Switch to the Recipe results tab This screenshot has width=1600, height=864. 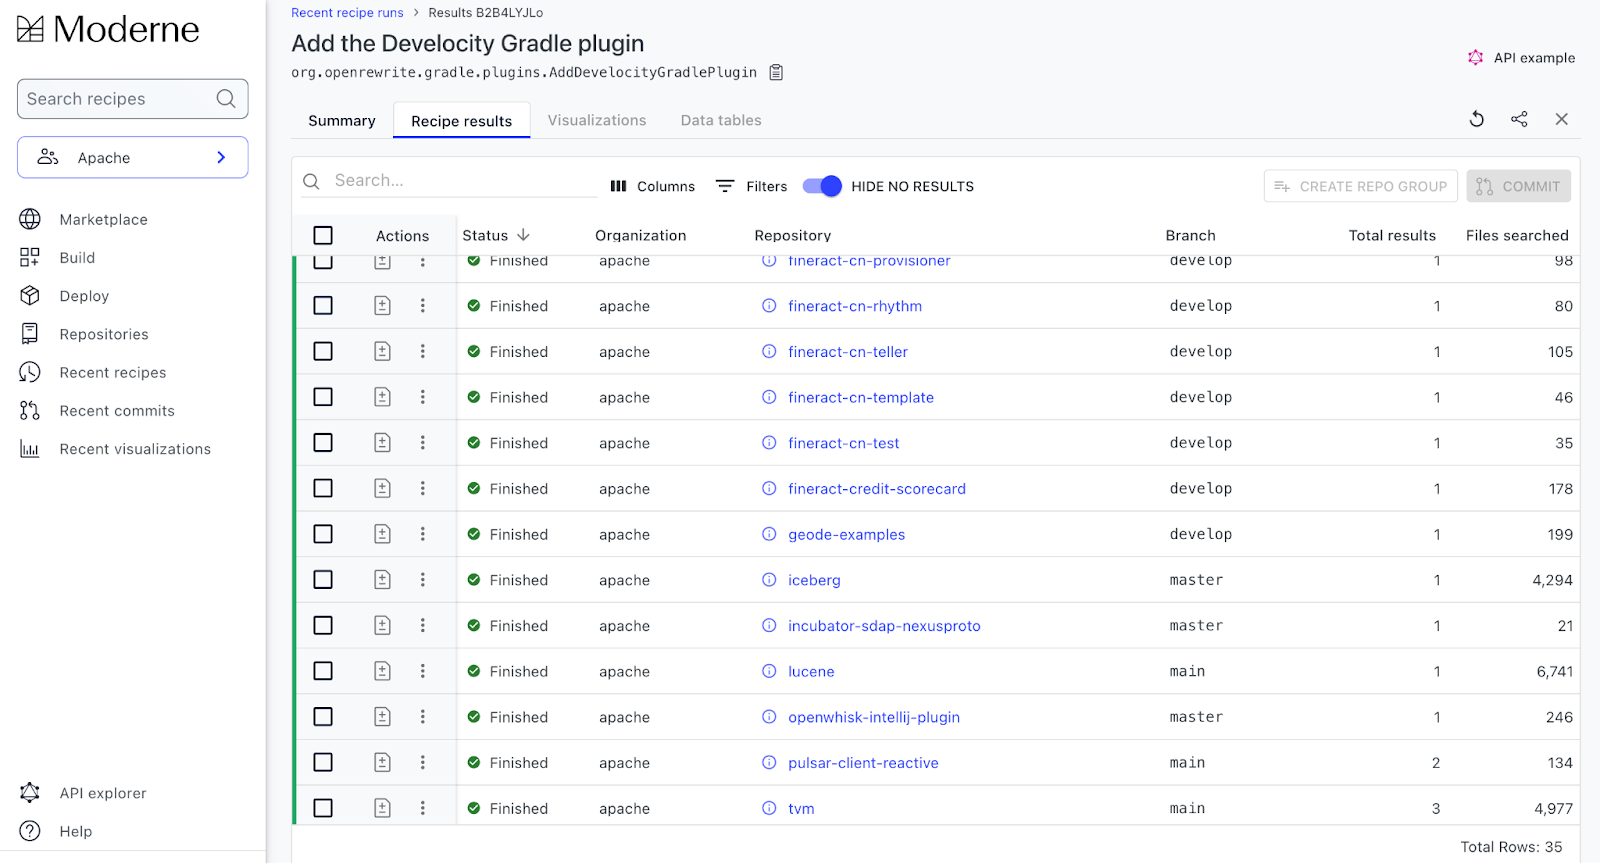(462, 120)
